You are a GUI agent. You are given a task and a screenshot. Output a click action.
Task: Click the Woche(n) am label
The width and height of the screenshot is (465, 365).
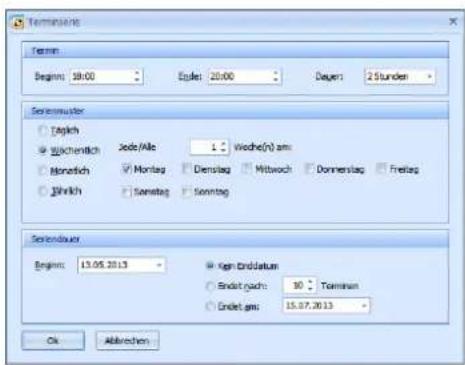263,147
